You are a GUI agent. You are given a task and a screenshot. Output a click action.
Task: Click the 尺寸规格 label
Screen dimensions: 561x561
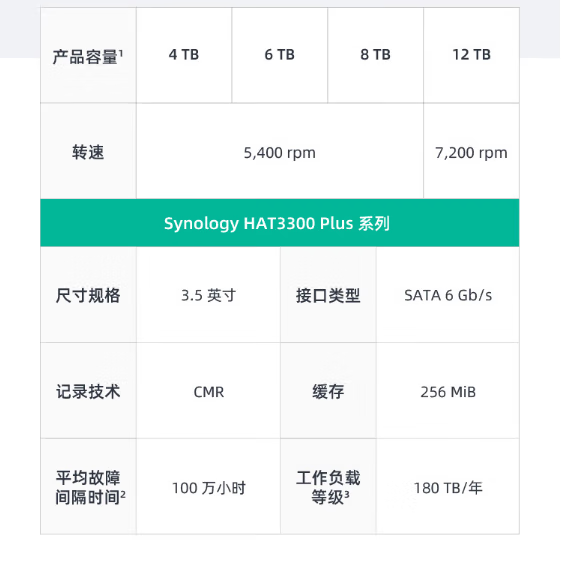tap(88, 295)
